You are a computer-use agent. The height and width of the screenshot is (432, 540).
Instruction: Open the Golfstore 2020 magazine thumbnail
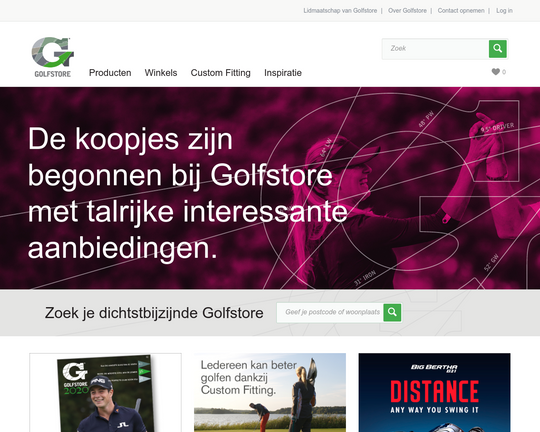tap(105, 393)
